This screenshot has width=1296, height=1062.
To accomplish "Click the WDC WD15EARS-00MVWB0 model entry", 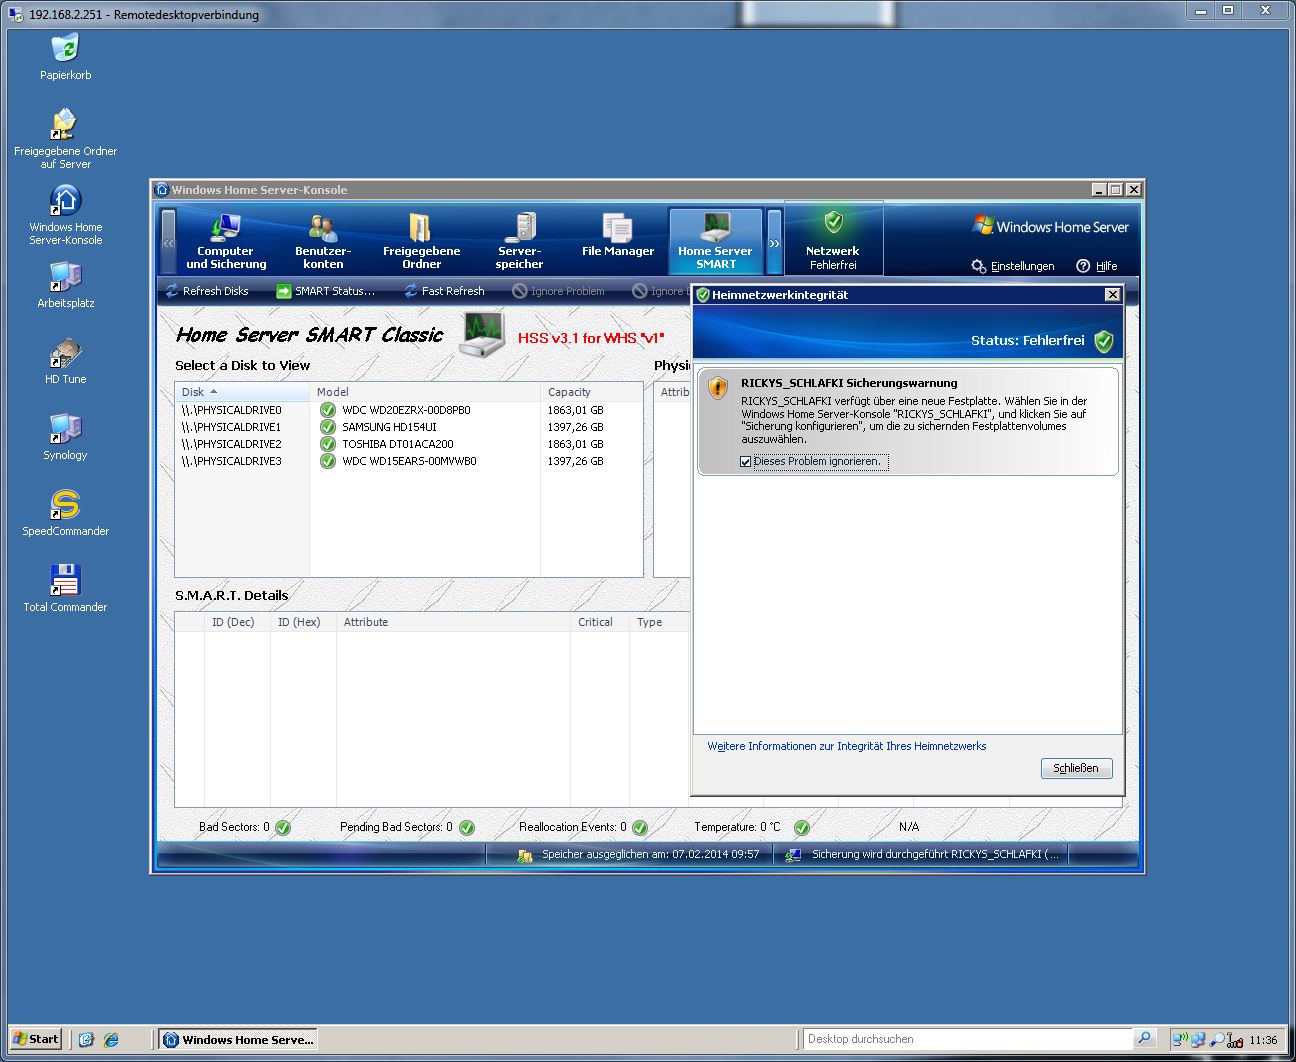I will 409,461.
